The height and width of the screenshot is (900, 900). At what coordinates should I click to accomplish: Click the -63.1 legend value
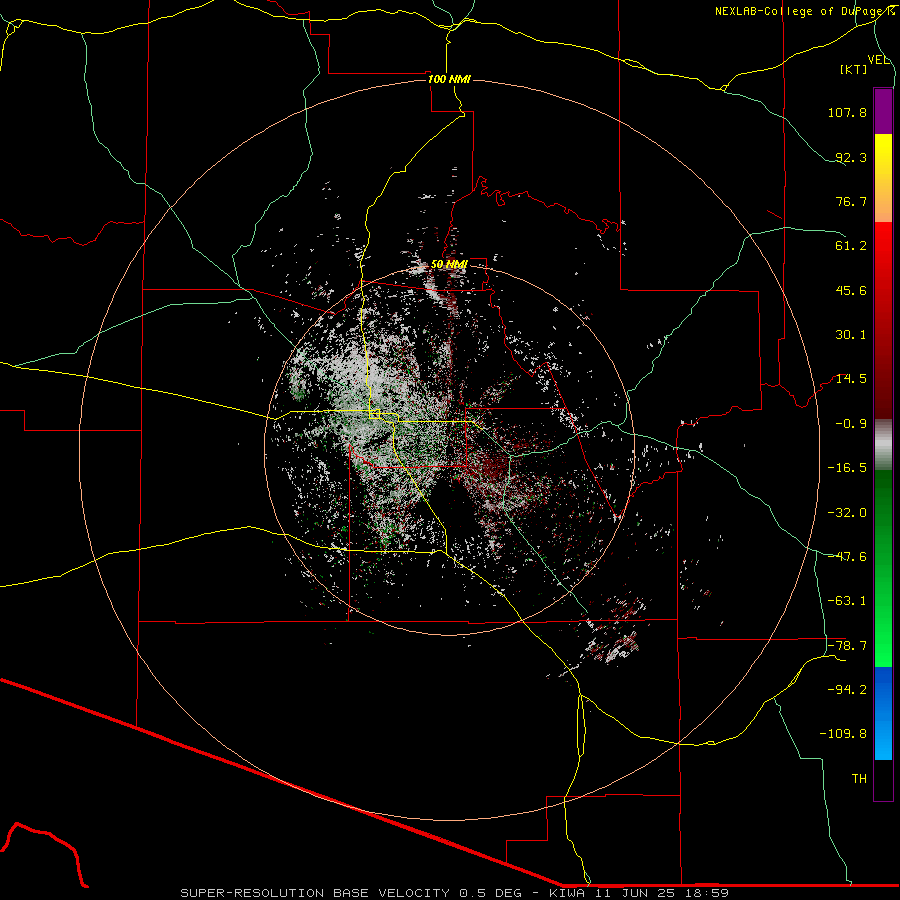(x=847, y=601)
